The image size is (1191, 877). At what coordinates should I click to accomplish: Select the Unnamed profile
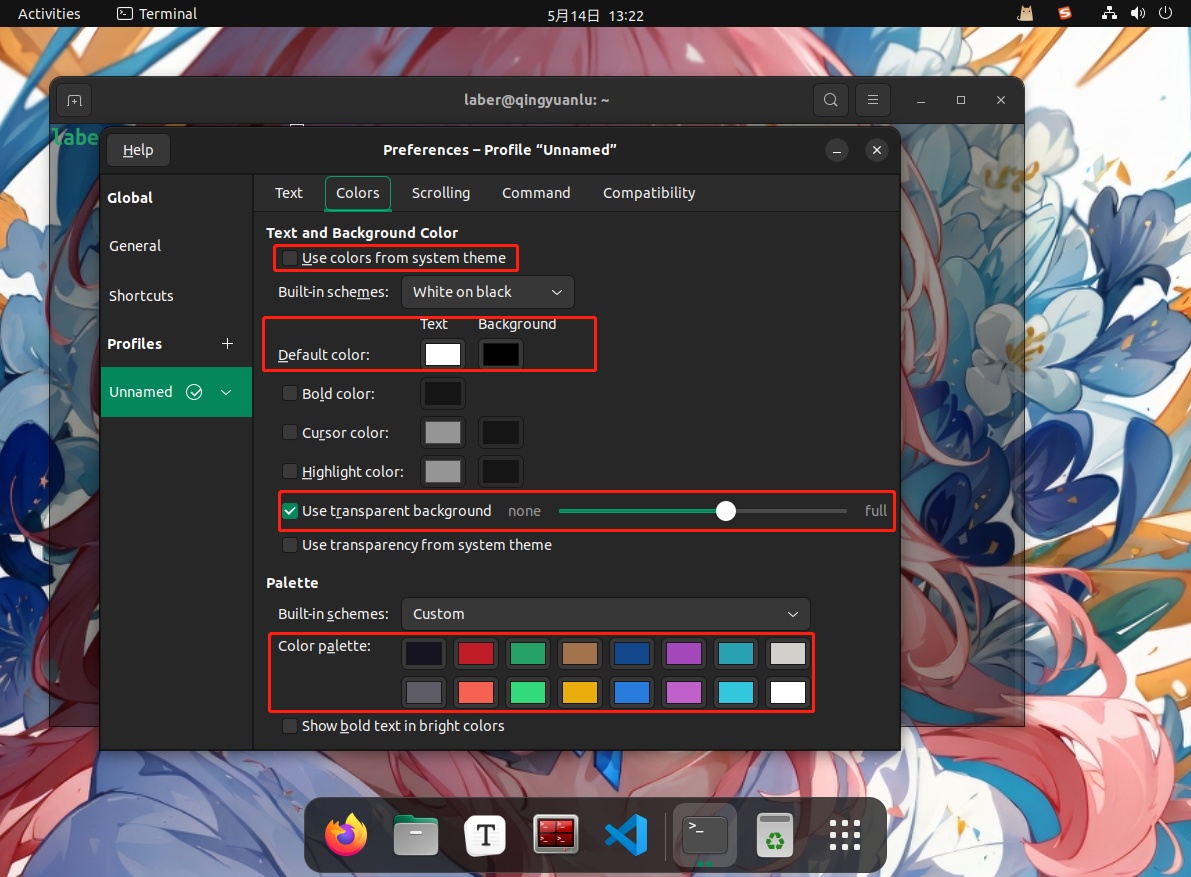tap(176, 392)
